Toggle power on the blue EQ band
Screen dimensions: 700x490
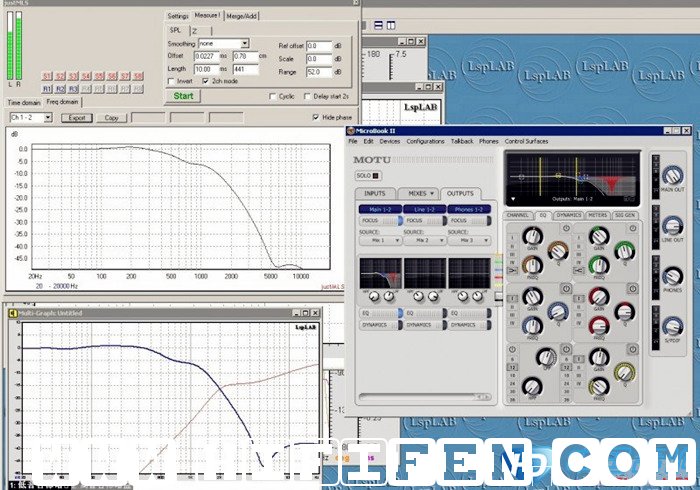[x=566, y=289]
